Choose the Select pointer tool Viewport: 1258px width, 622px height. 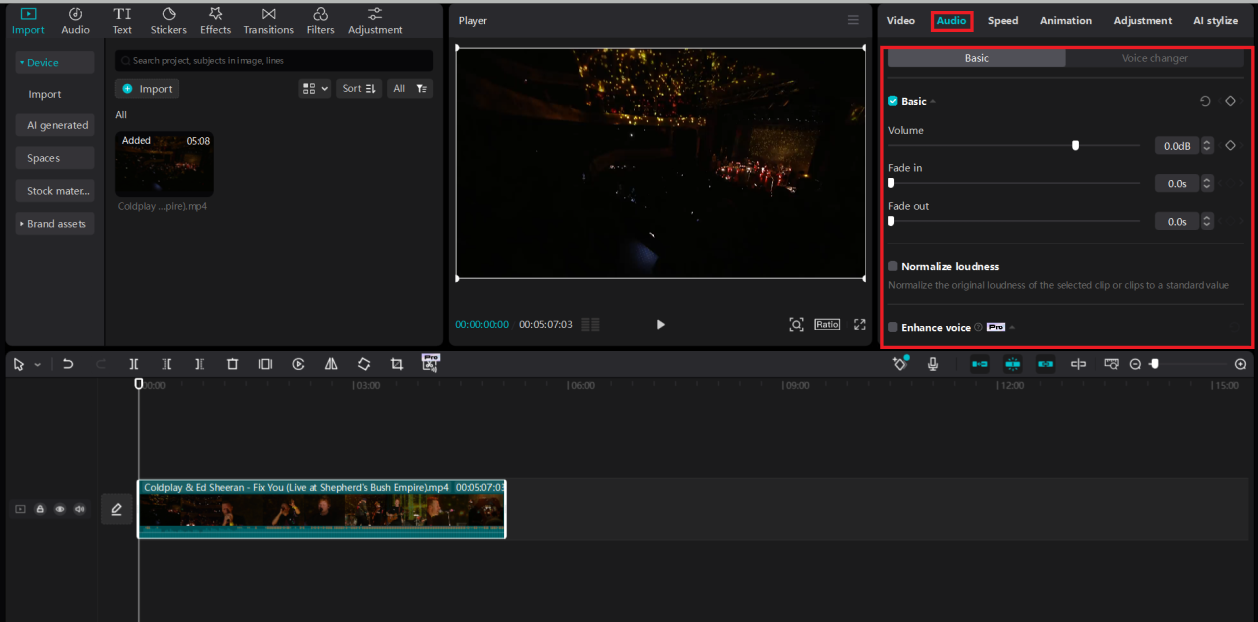tap(19, 365)
